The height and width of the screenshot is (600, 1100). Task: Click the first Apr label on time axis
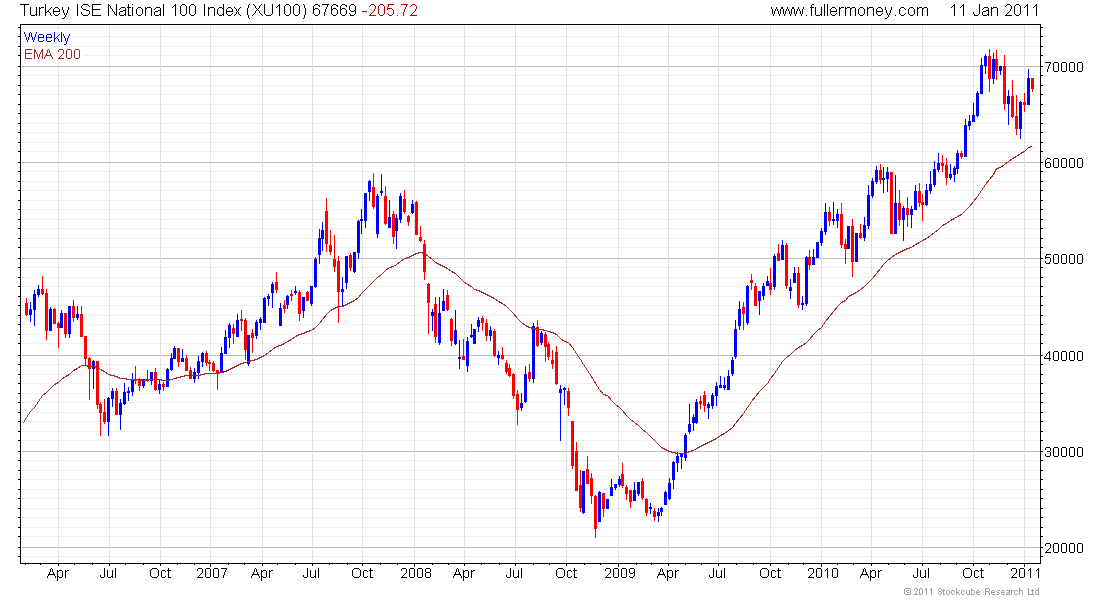pos(58,574)
